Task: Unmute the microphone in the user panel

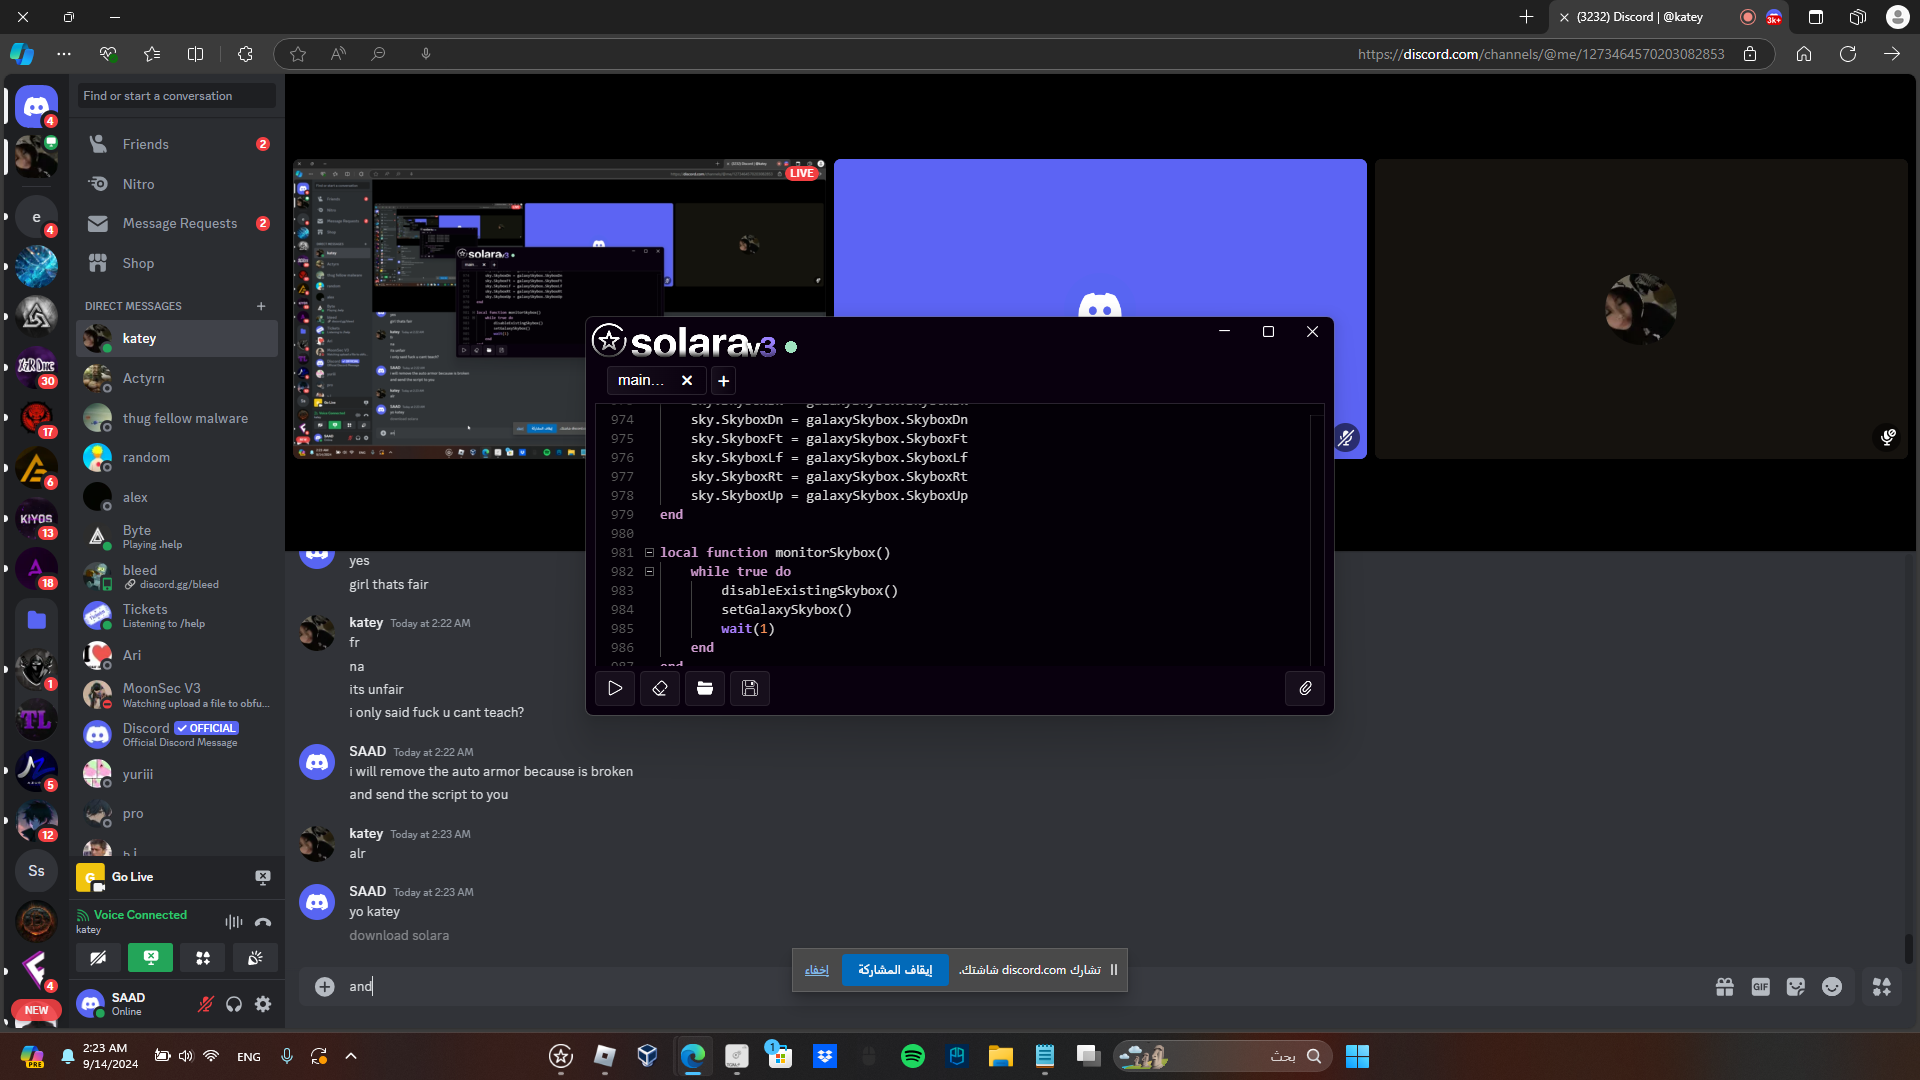Action: (206, 1004)
